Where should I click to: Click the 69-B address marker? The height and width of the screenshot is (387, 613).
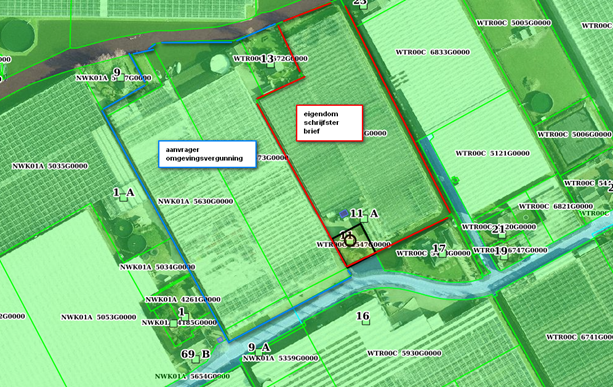pyautogui.click(x=195, y=360)
